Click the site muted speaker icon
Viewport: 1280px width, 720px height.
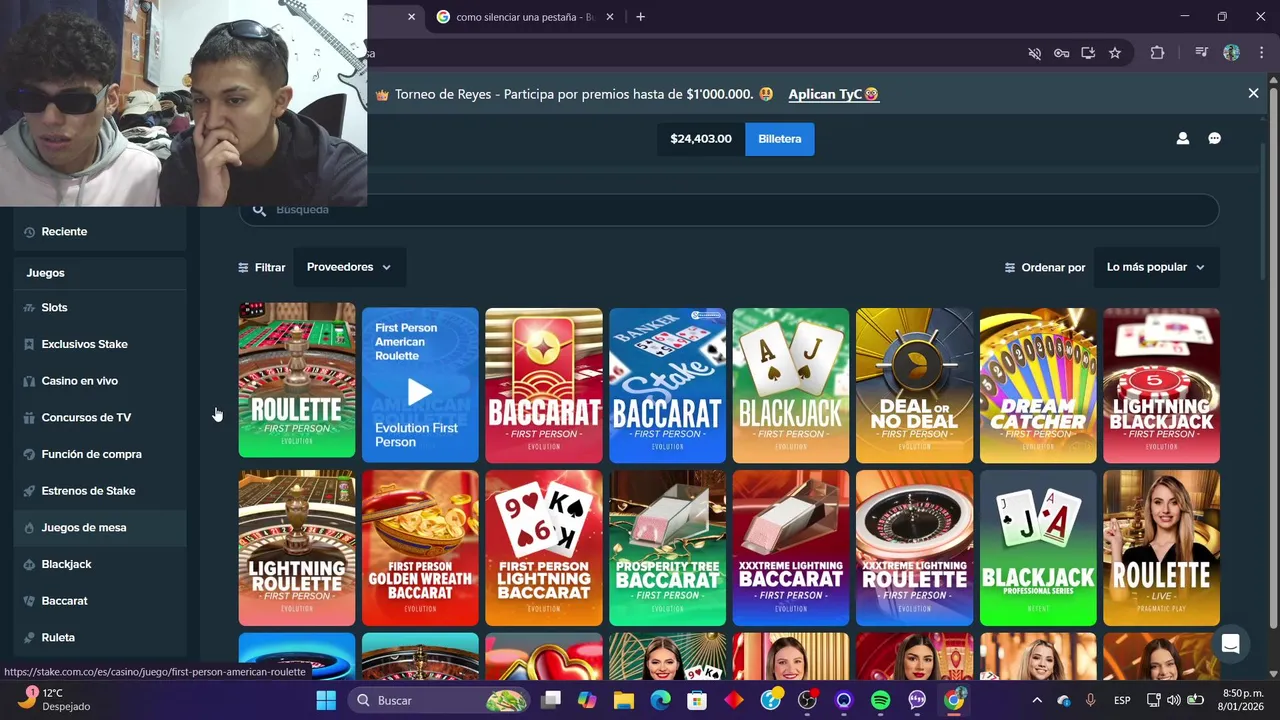[1035, 53]
